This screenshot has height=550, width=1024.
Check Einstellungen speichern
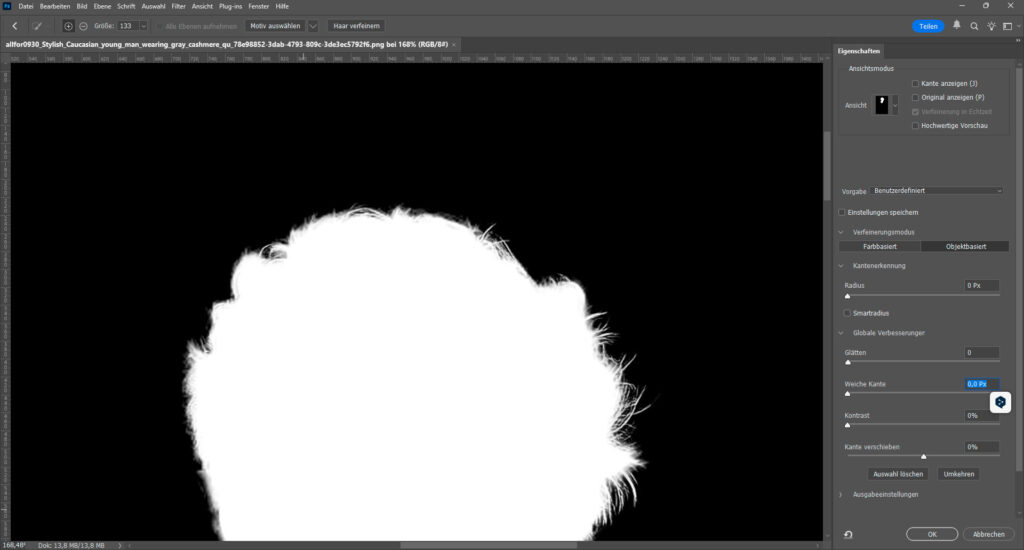[x=842, y=212]
